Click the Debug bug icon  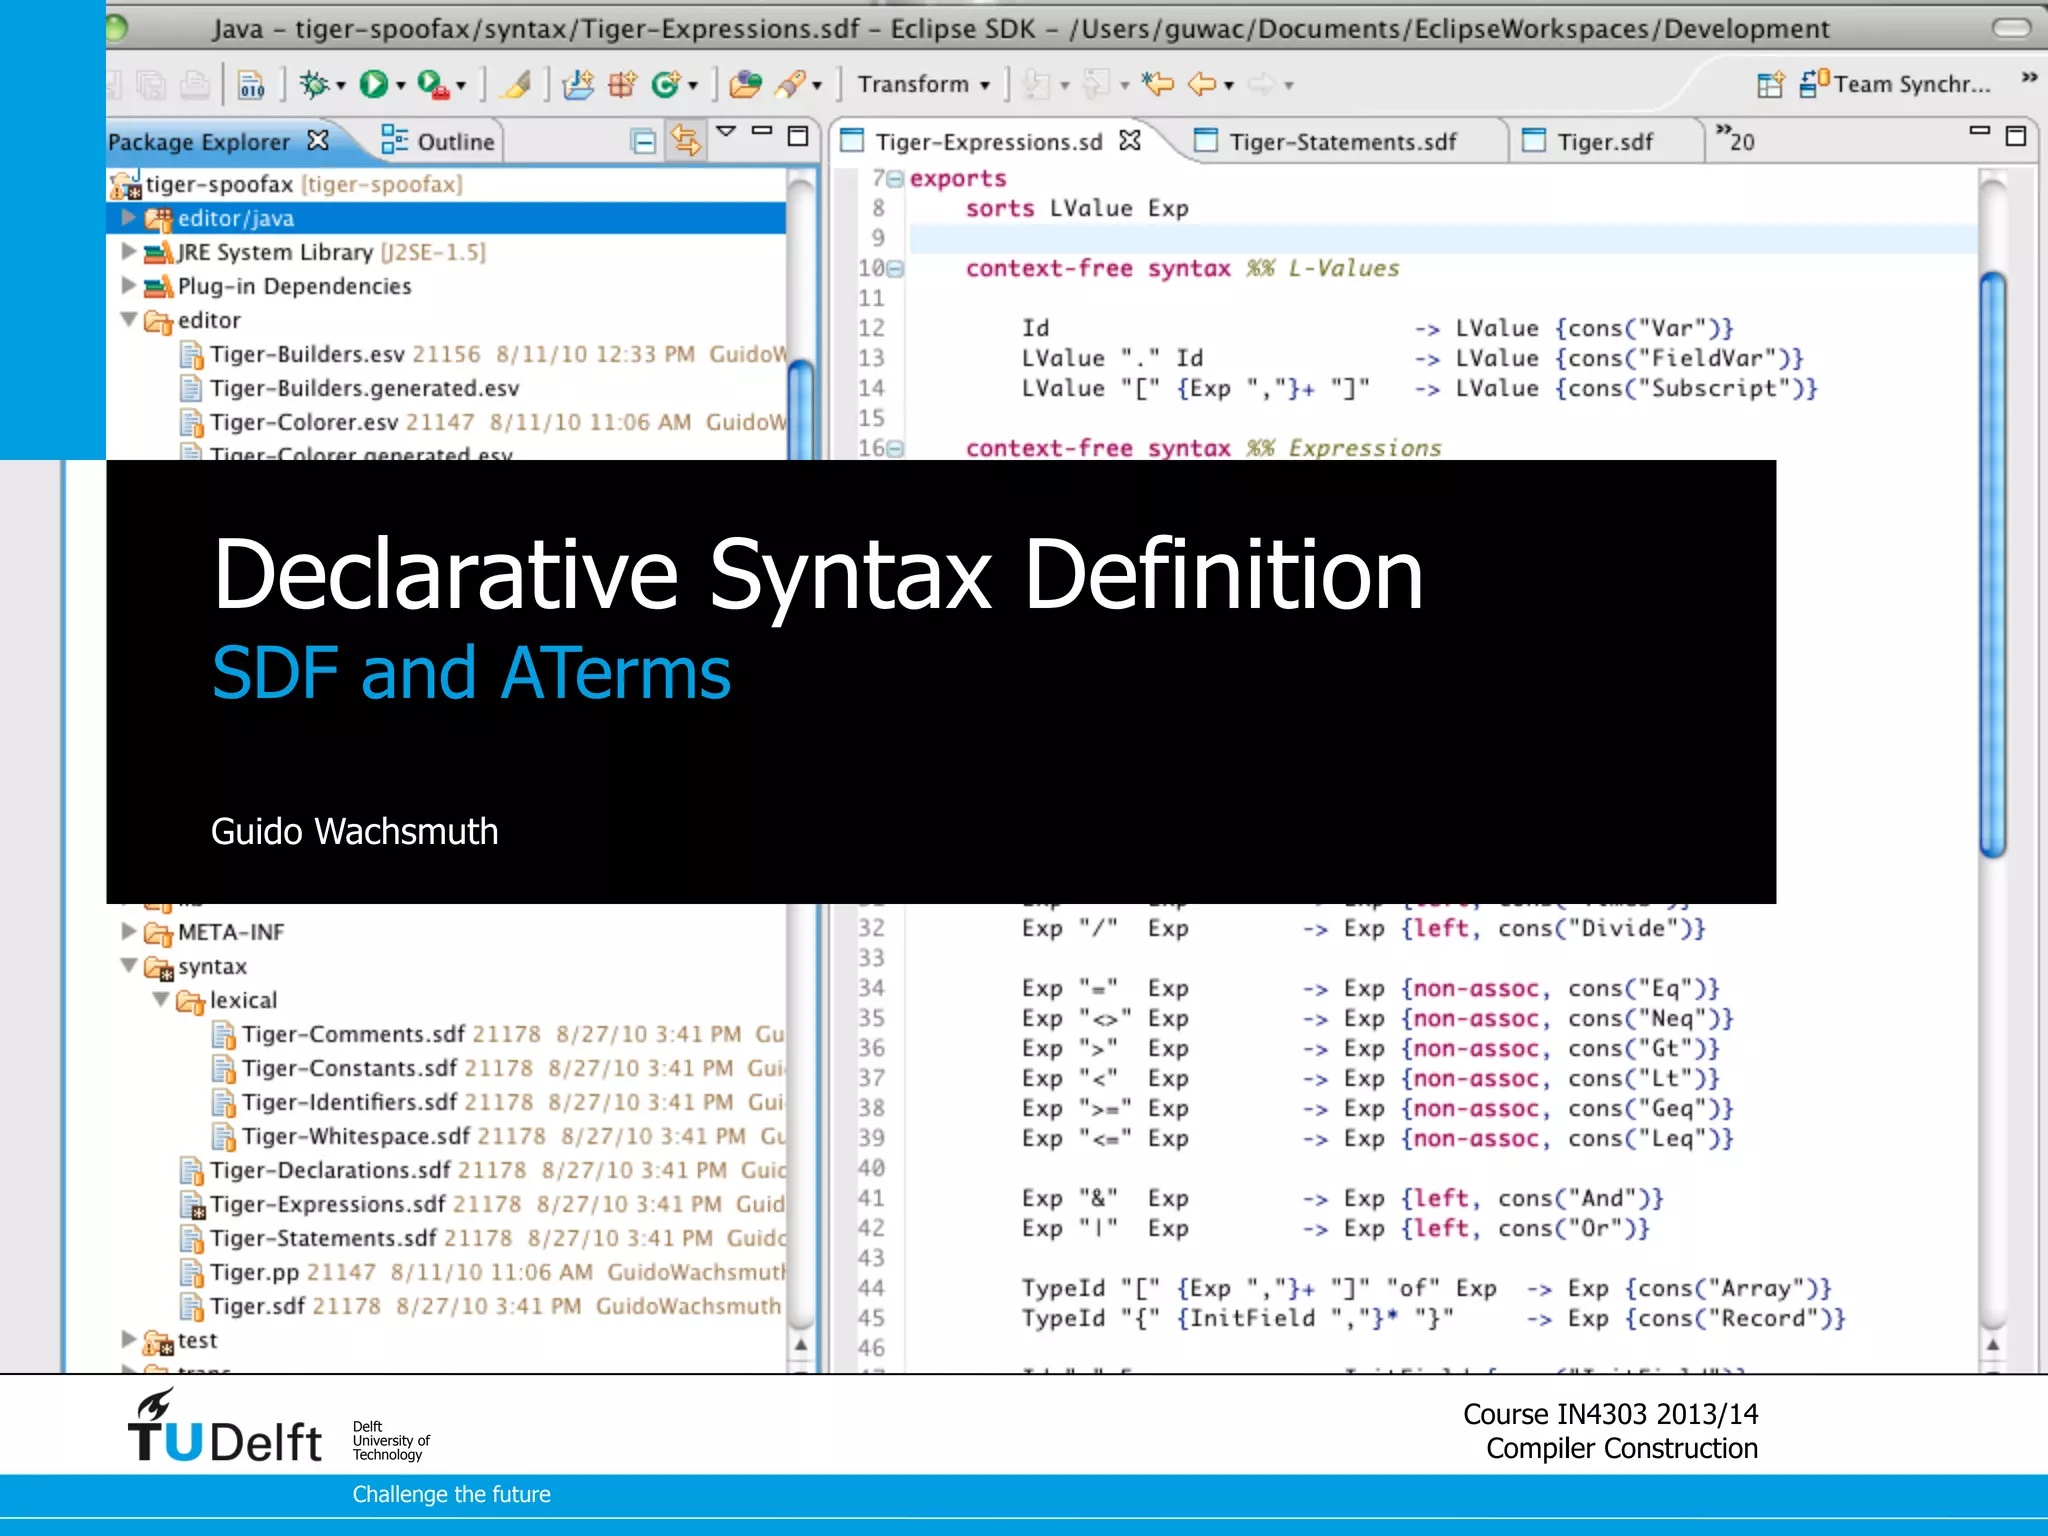[x=314, y=85]
